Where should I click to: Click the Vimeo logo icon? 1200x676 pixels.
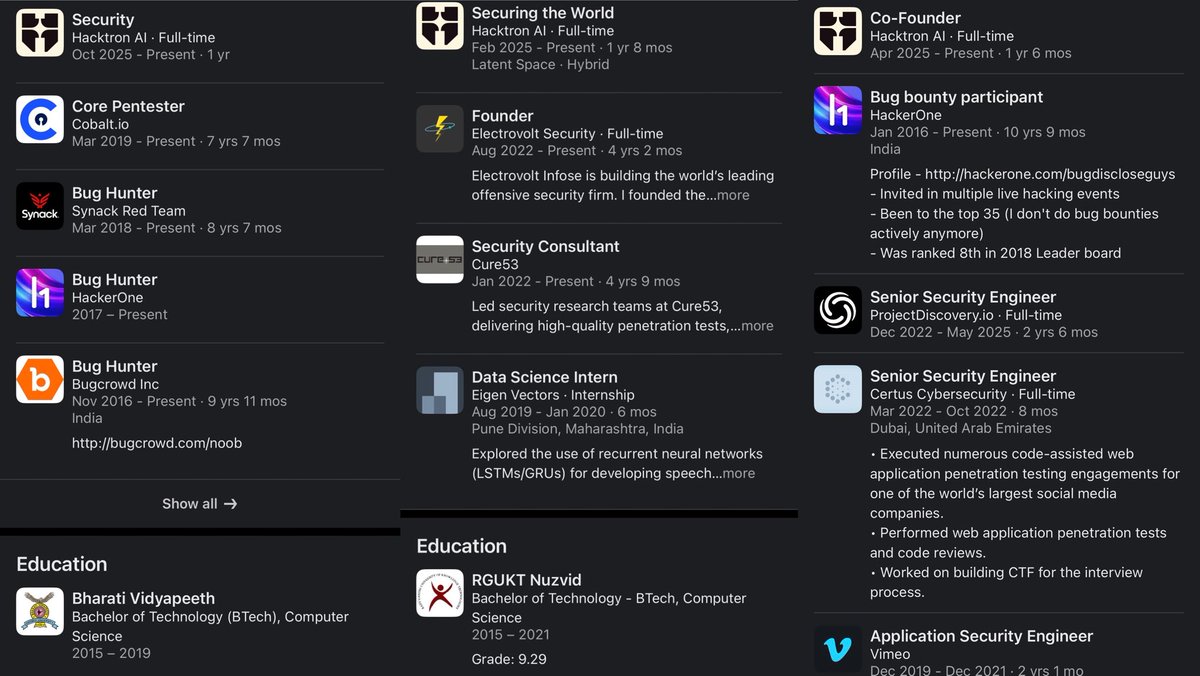838,649
